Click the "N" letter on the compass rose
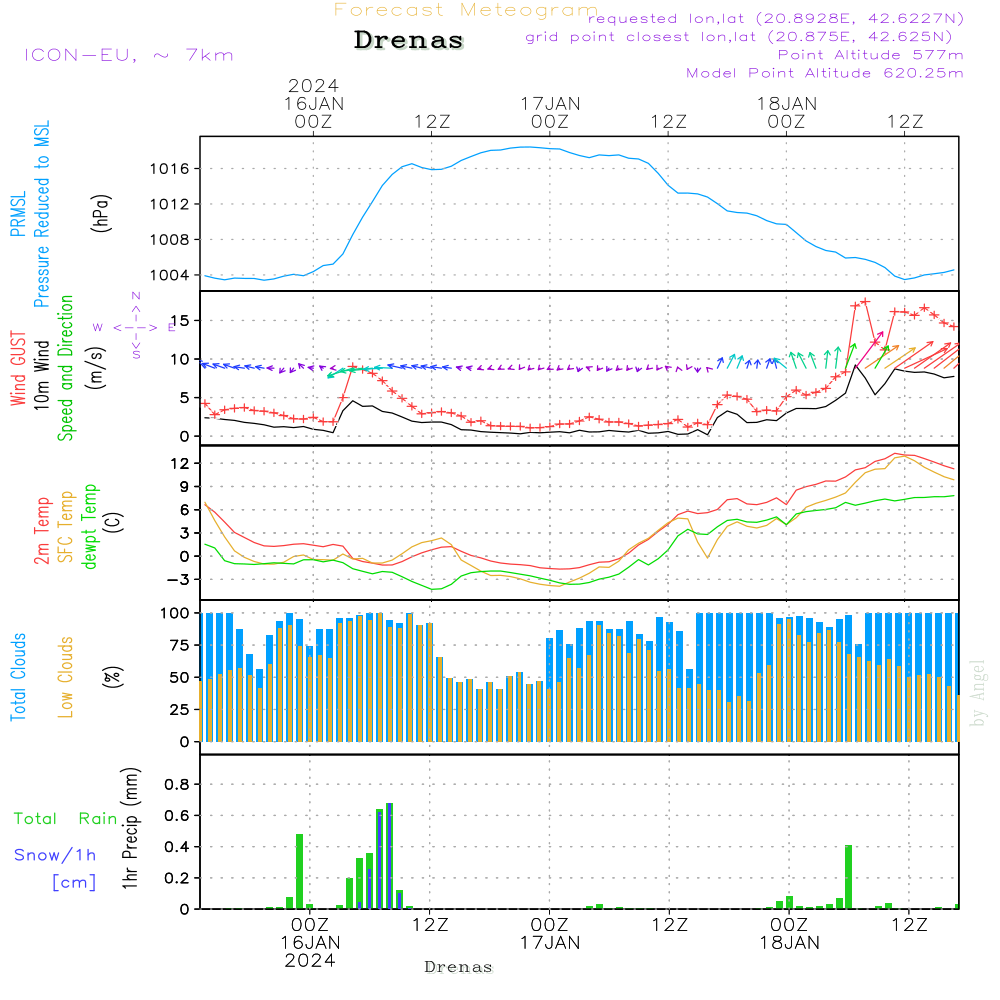The image size is (1000, 1000). 136,296
